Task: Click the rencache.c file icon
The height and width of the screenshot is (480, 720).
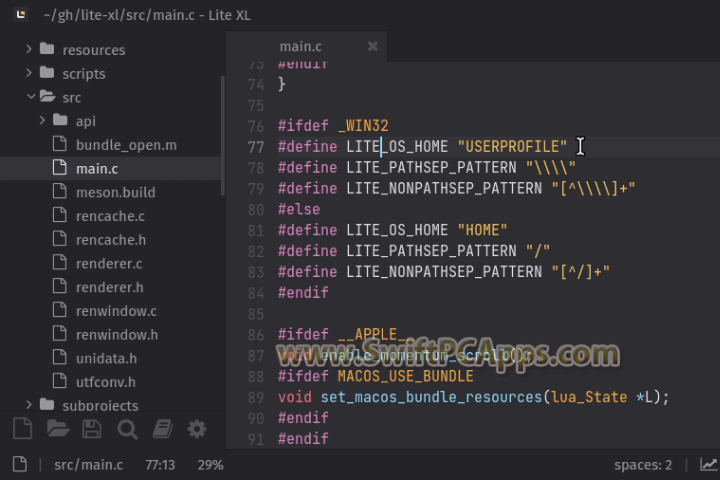Action: coord(60,215)
